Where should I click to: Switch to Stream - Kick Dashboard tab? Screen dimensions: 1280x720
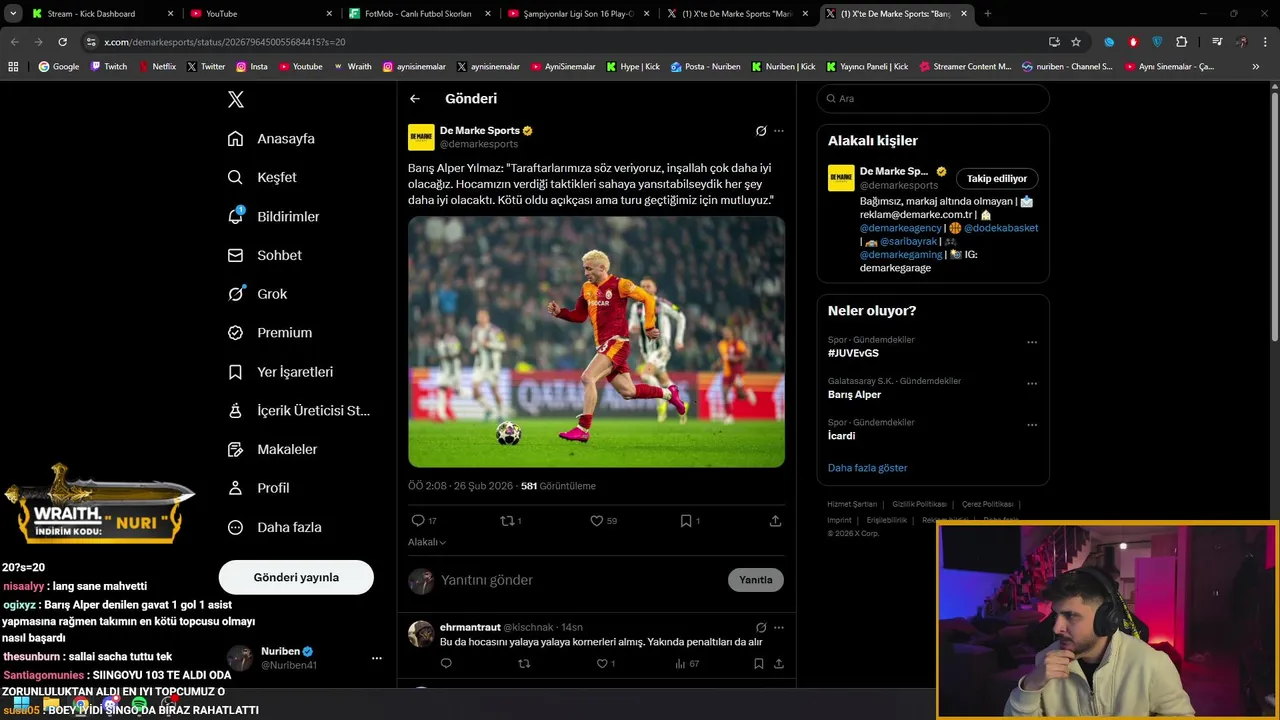click(x=103, y=14)
